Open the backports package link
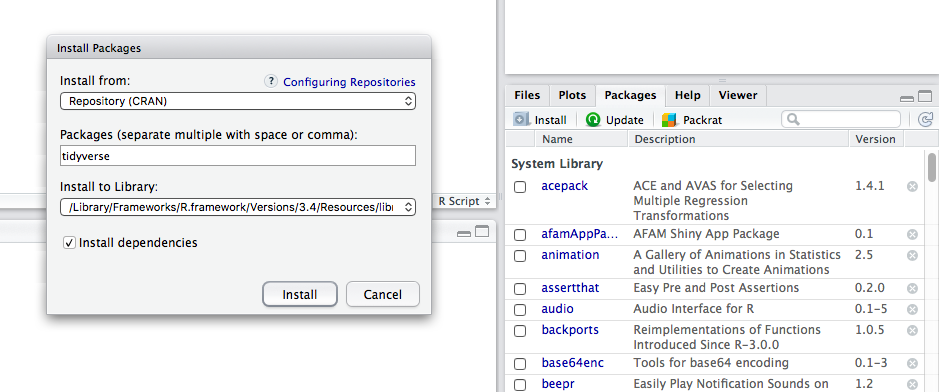The image size is (939, 392). pos(570,330)
